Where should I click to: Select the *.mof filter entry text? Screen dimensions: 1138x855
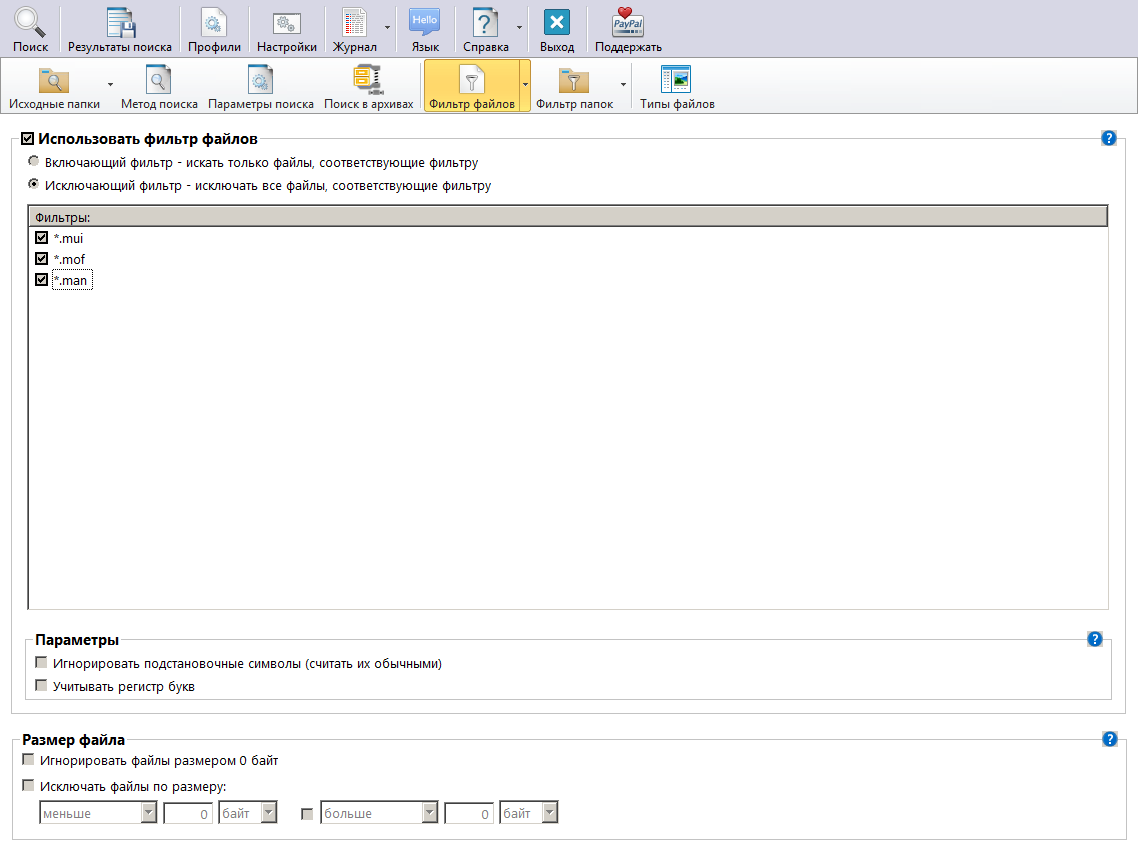(69, 259)
